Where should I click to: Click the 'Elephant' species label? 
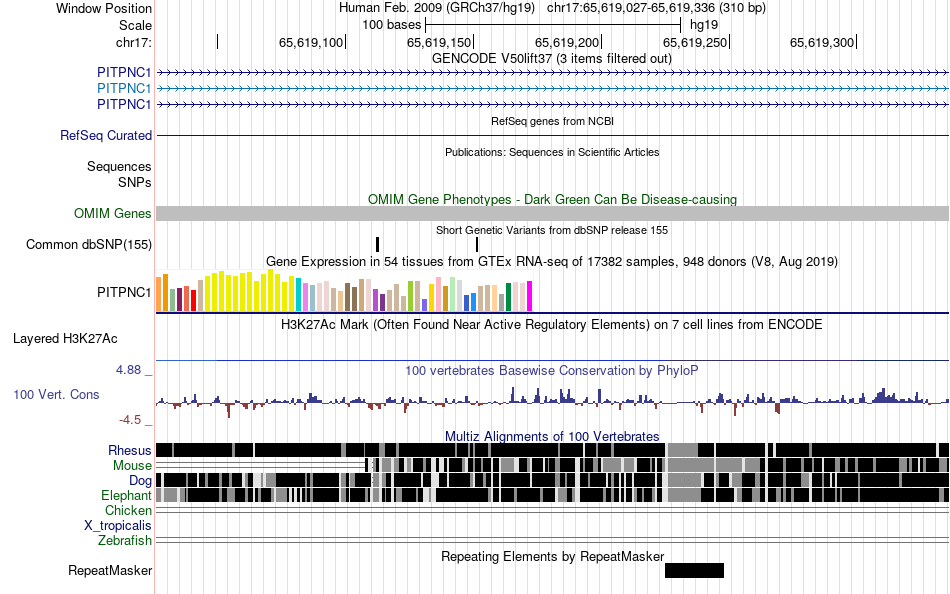tap(126, 495)
